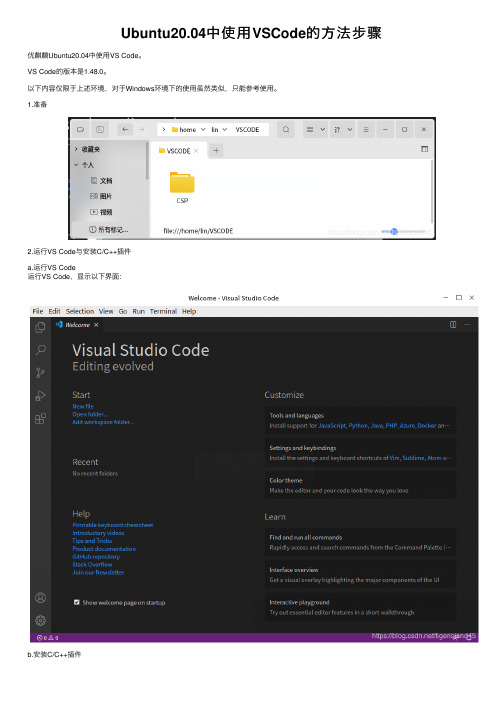The height and width of the screenshot is (713, 504).
Task: Toggle Show welcome page on startup checkbox
Action: (x=76, y=602)
